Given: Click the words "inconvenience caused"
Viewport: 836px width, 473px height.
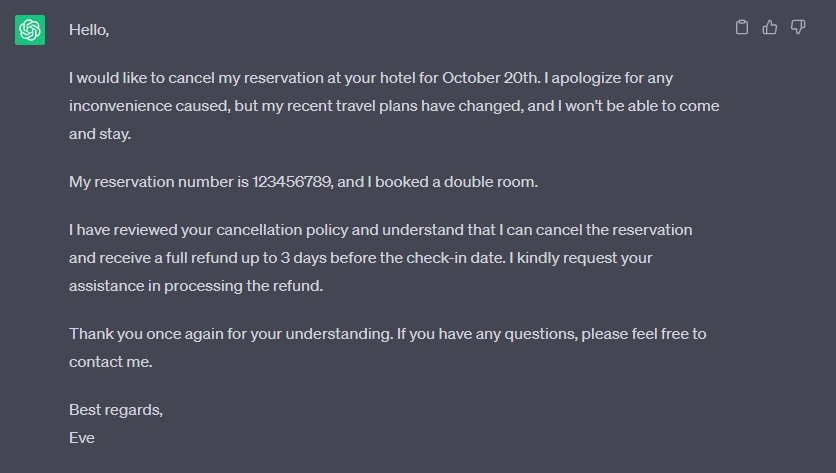Looking at the screenshot, I should click(149, 106).
